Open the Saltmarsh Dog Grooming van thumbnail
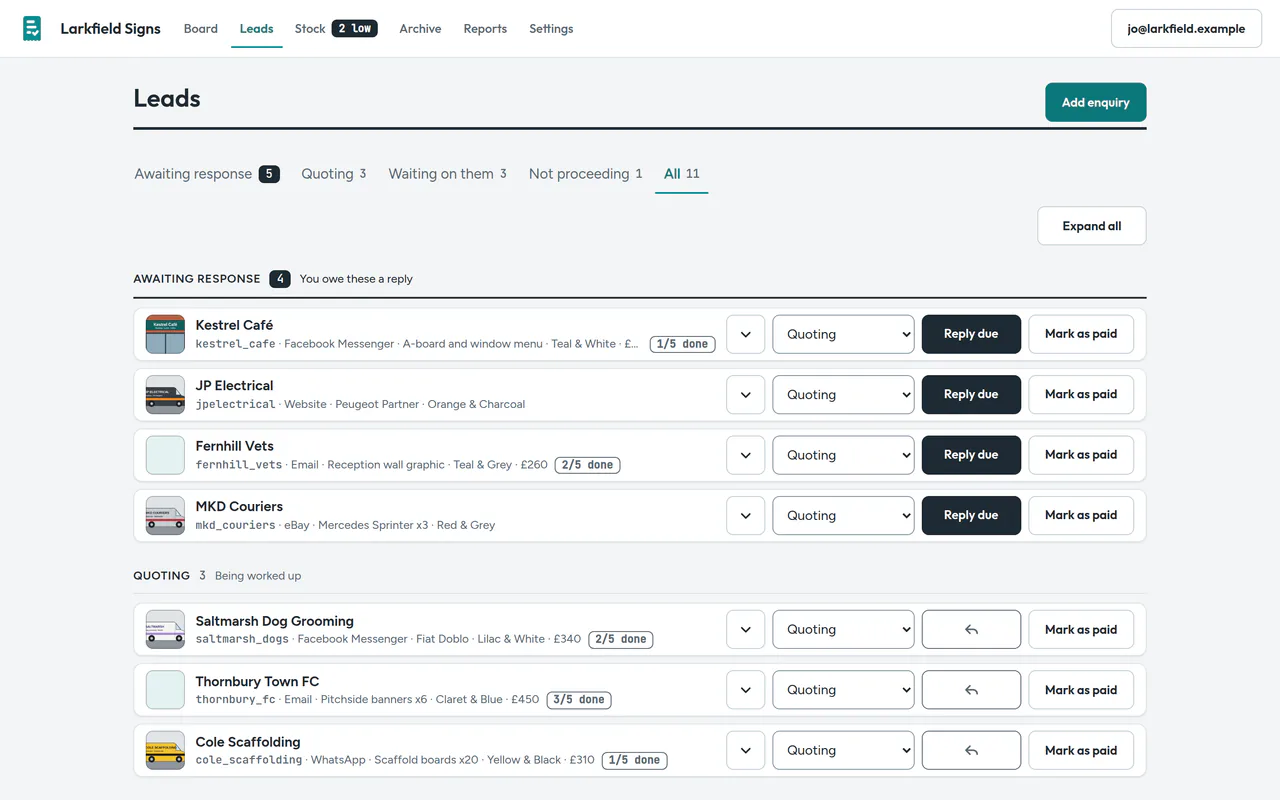The image size is (1280, 800). point(165,630)
